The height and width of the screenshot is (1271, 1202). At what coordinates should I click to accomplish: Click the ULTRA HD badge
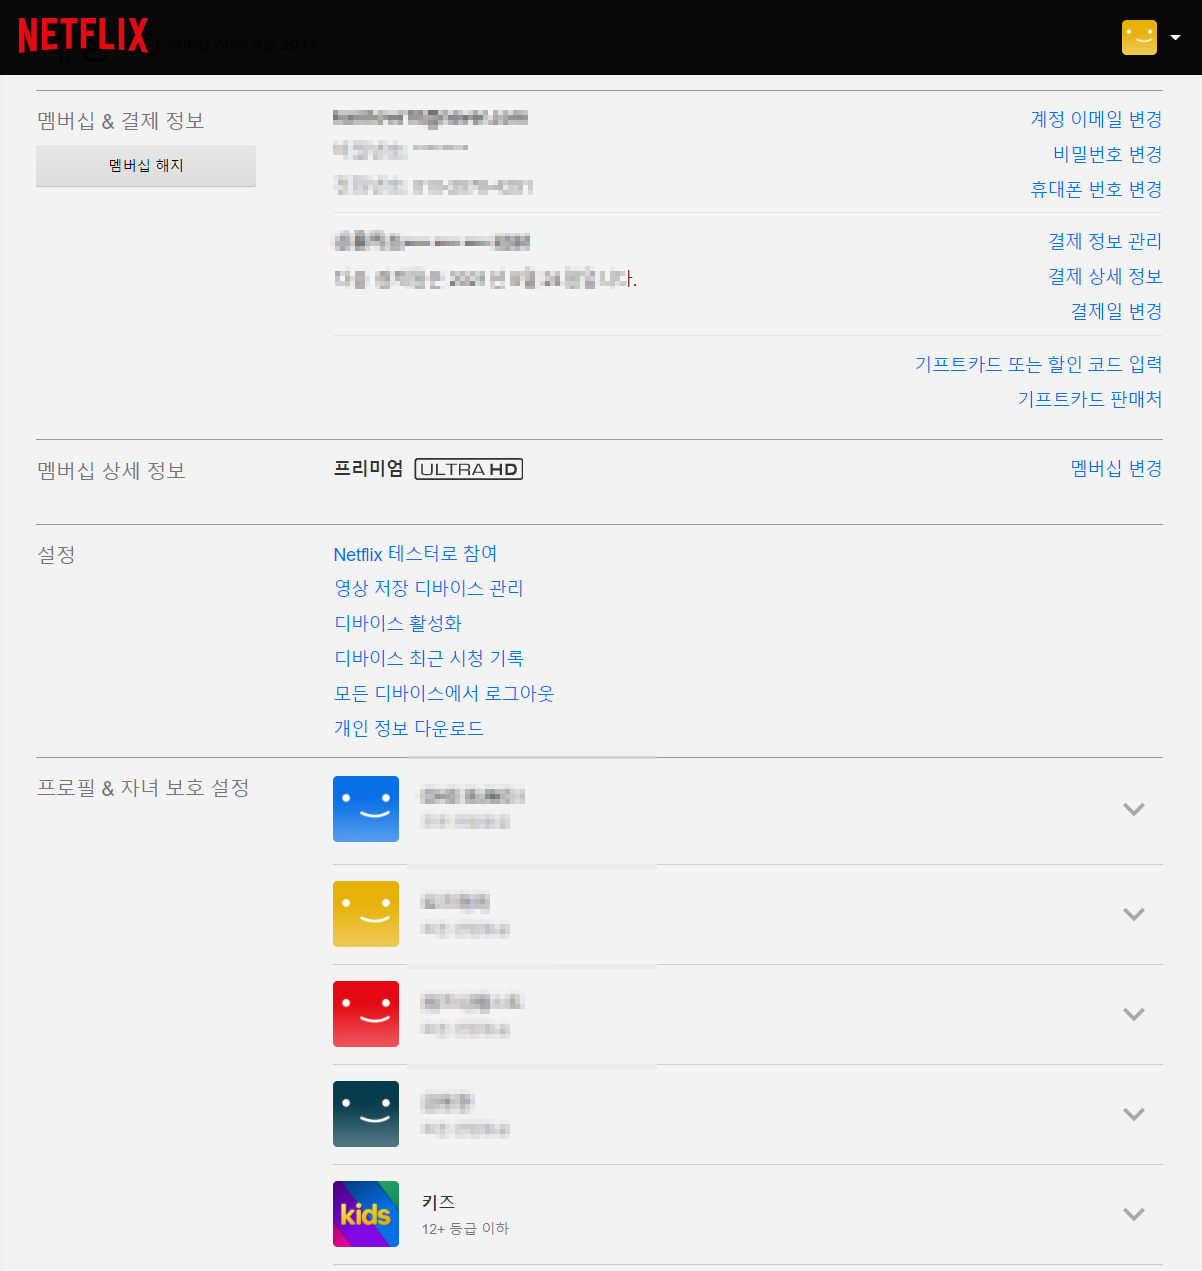pyautogui.click(x=469, y=469)
